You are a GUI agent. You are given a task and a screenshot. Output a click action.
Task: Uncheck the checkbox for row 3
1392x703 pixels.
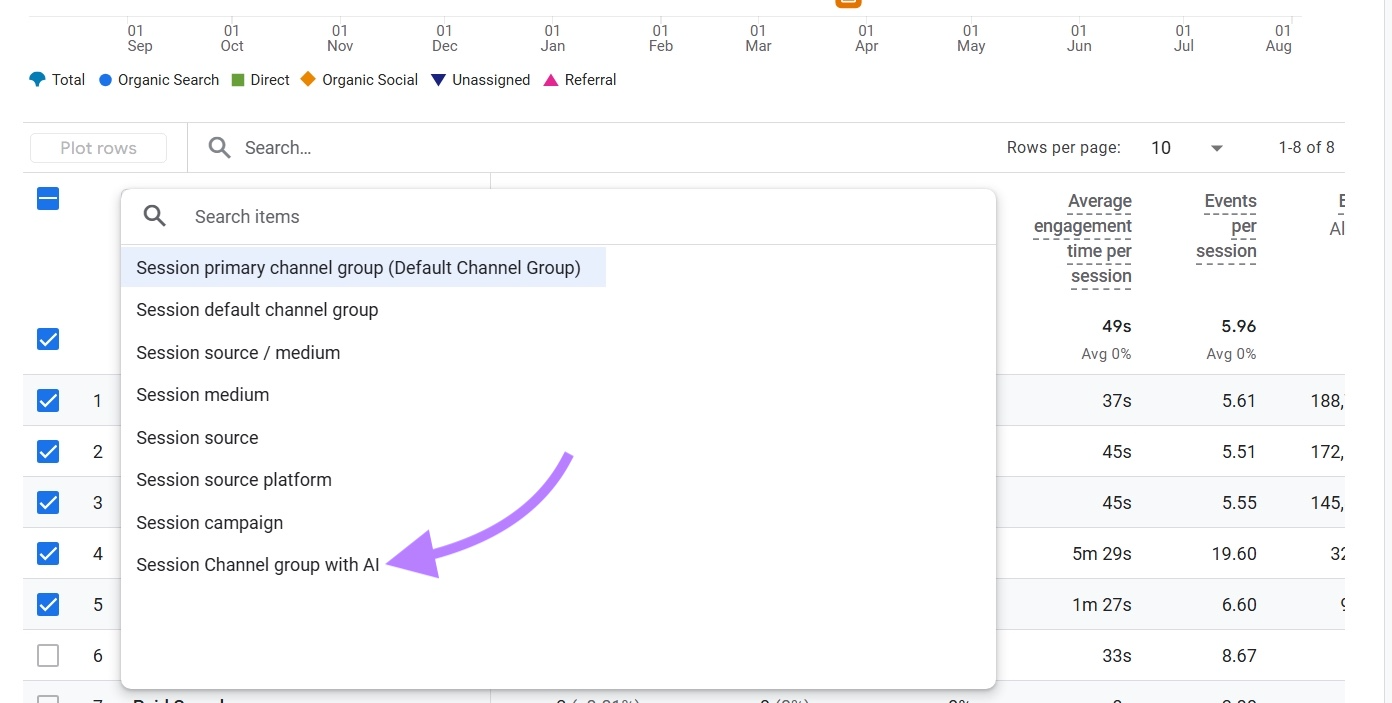47,502
